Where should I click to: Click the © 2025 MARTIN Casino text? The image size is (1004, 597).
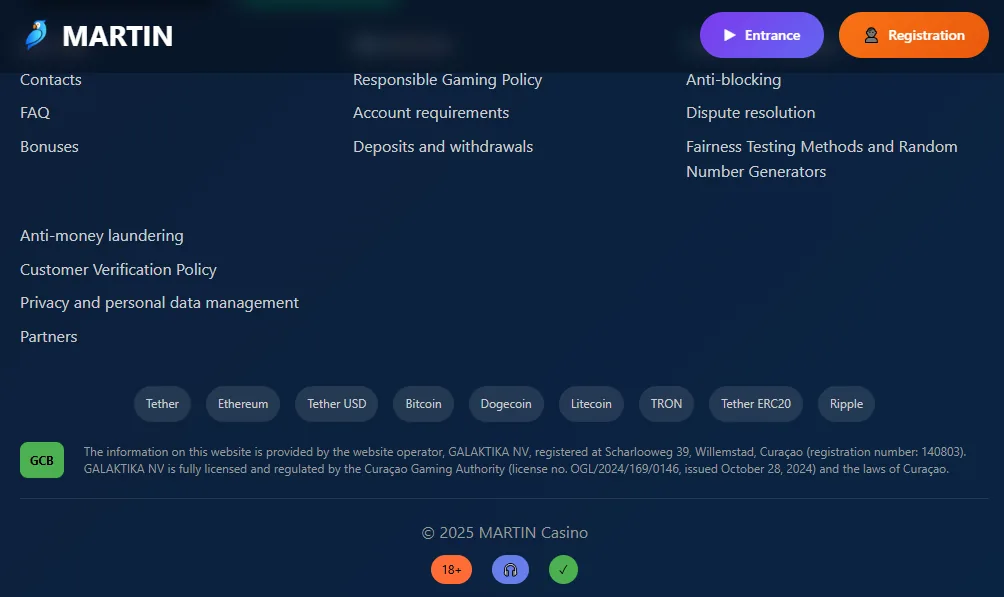[505, 532]
